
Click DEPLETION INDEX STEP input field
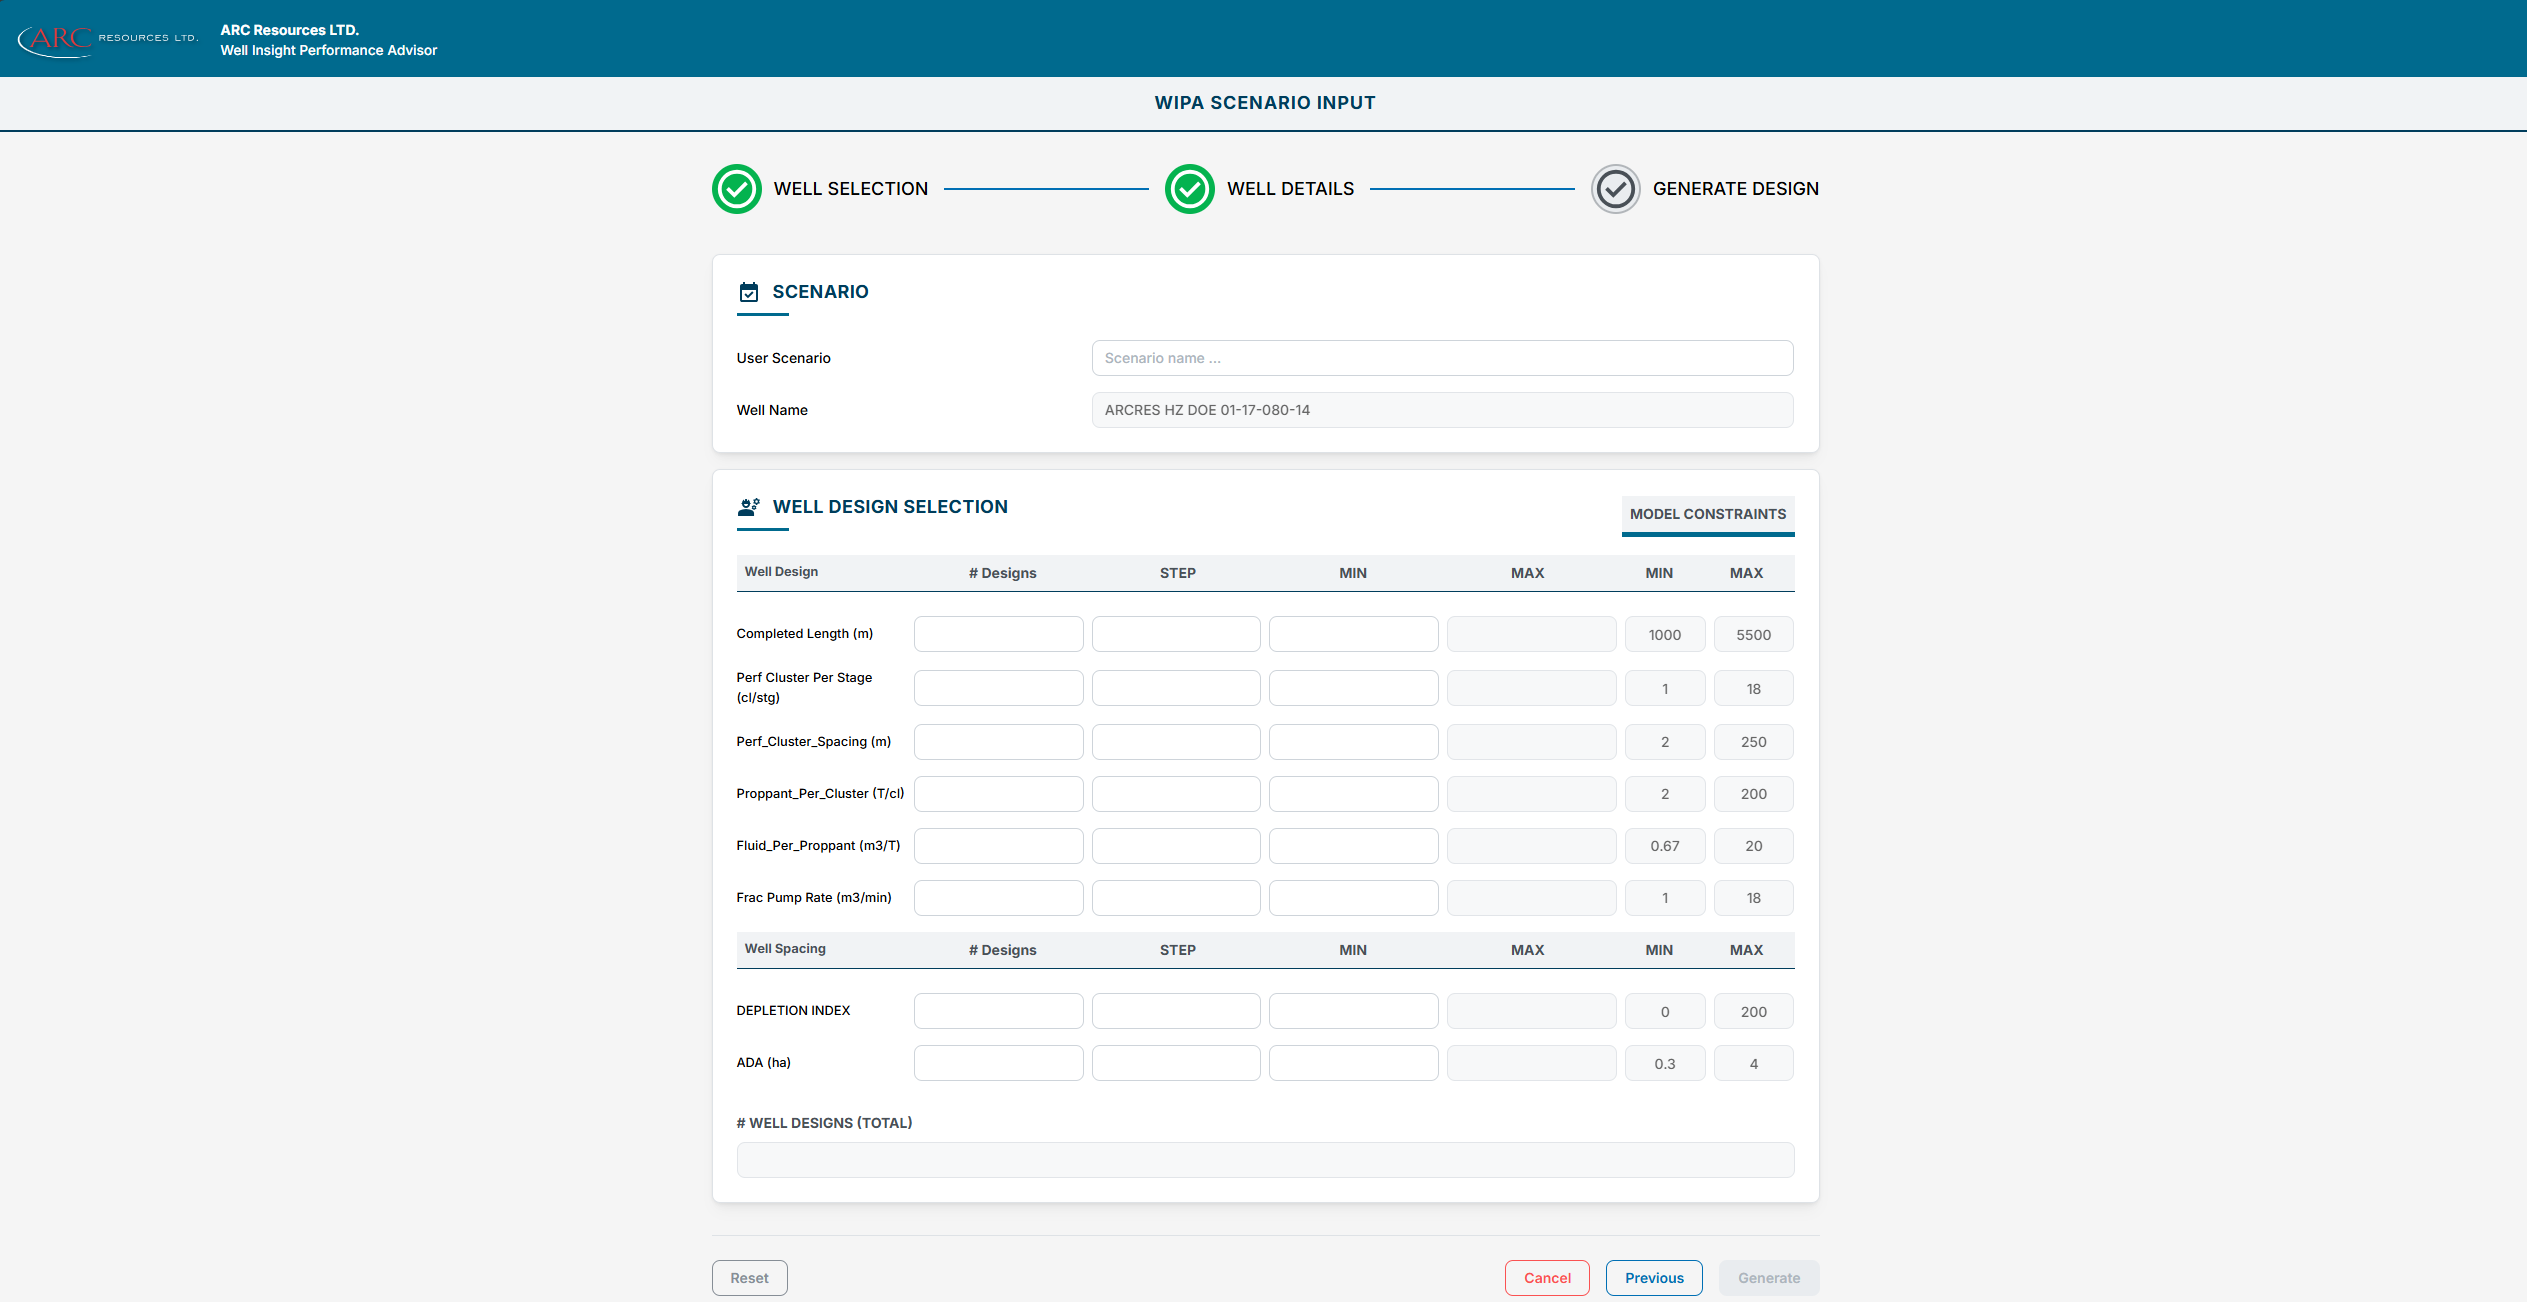coord(1176,1011)
